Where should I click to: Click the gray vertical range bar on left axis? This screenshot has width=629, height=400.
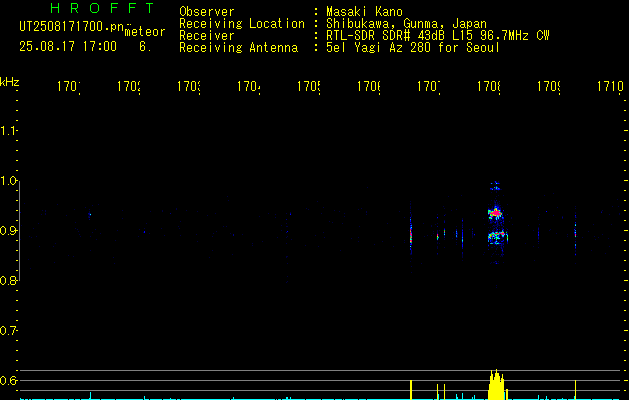(x=20, y=231)
